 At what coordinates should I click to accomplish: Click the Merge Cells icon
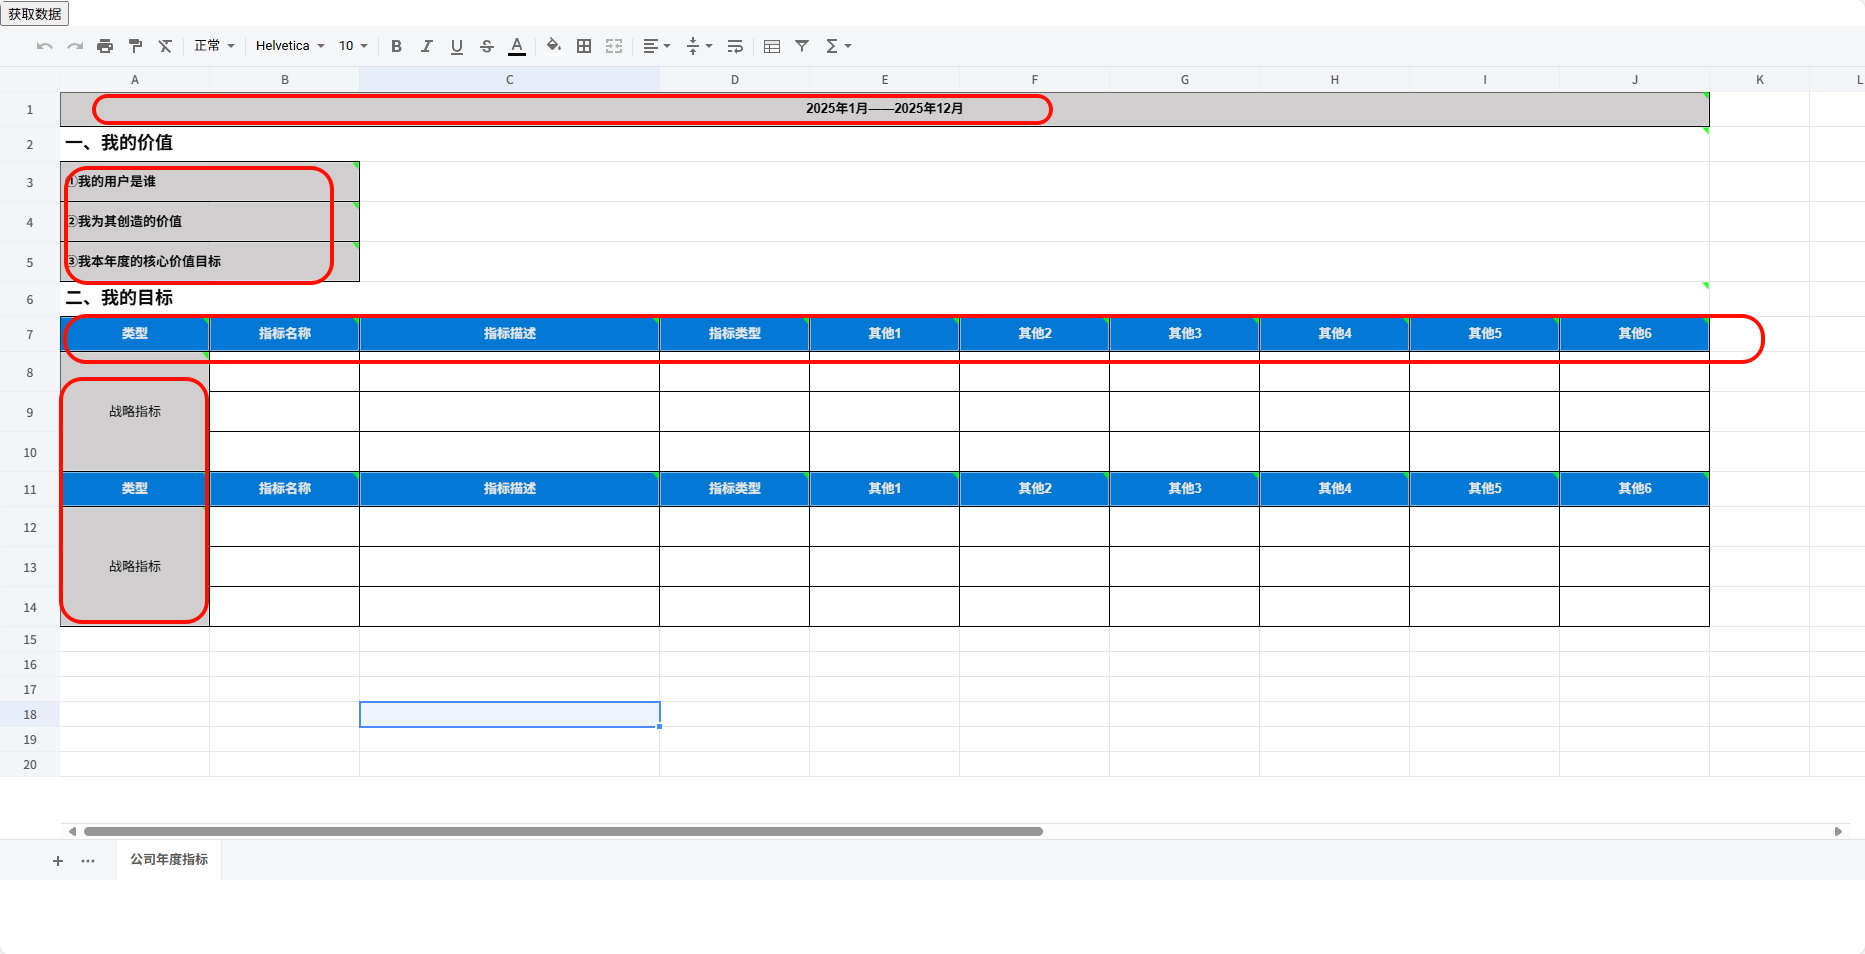point(613,46)
